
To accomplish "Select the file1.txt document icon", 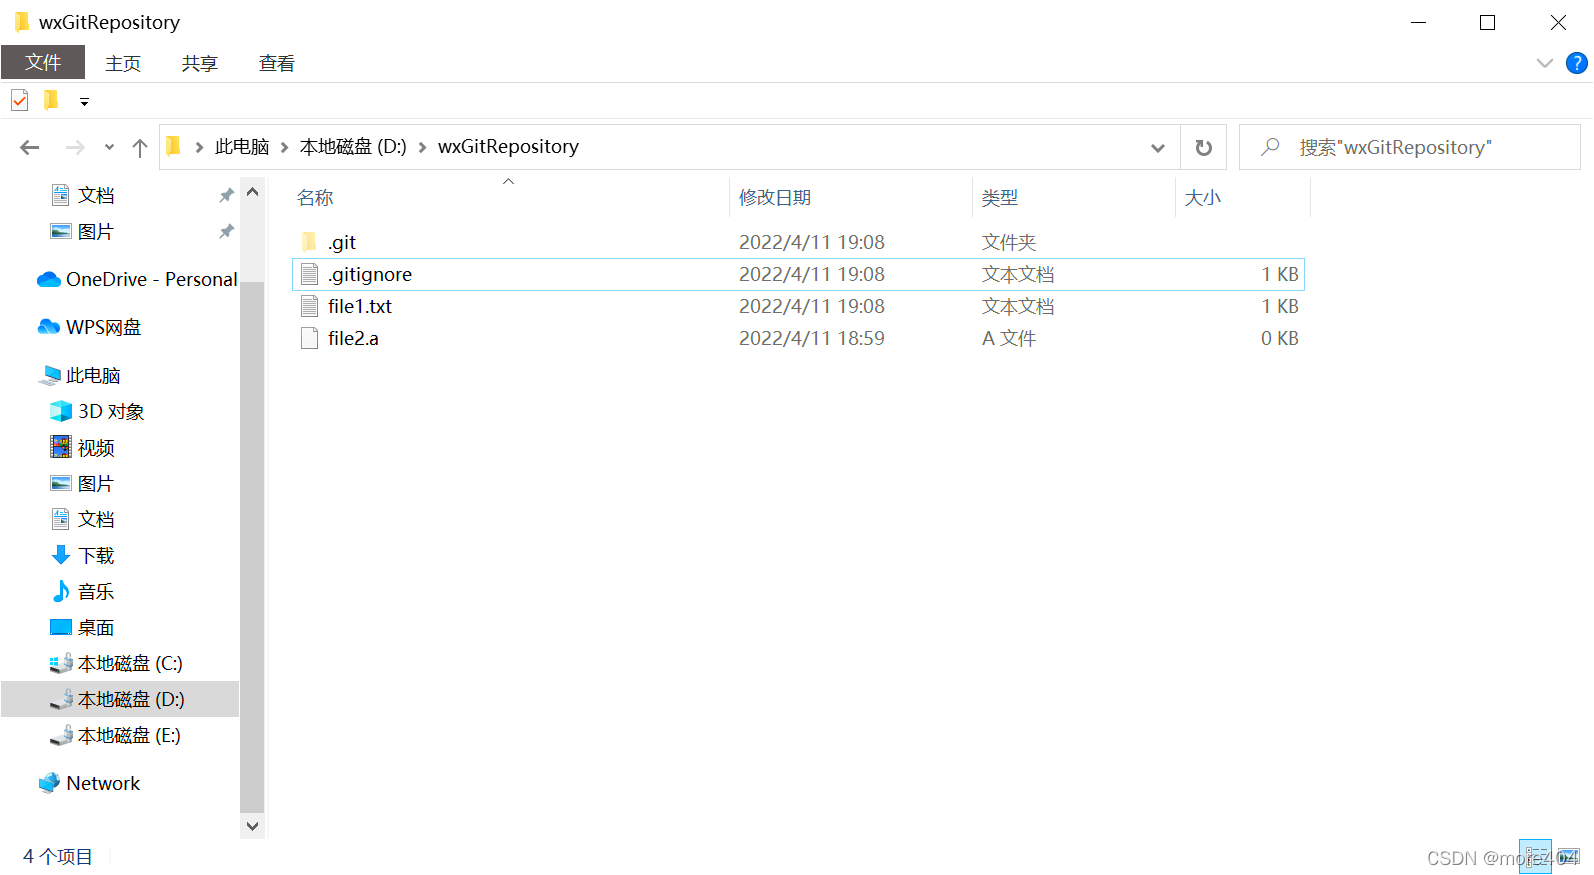I will tap(310, 306).
